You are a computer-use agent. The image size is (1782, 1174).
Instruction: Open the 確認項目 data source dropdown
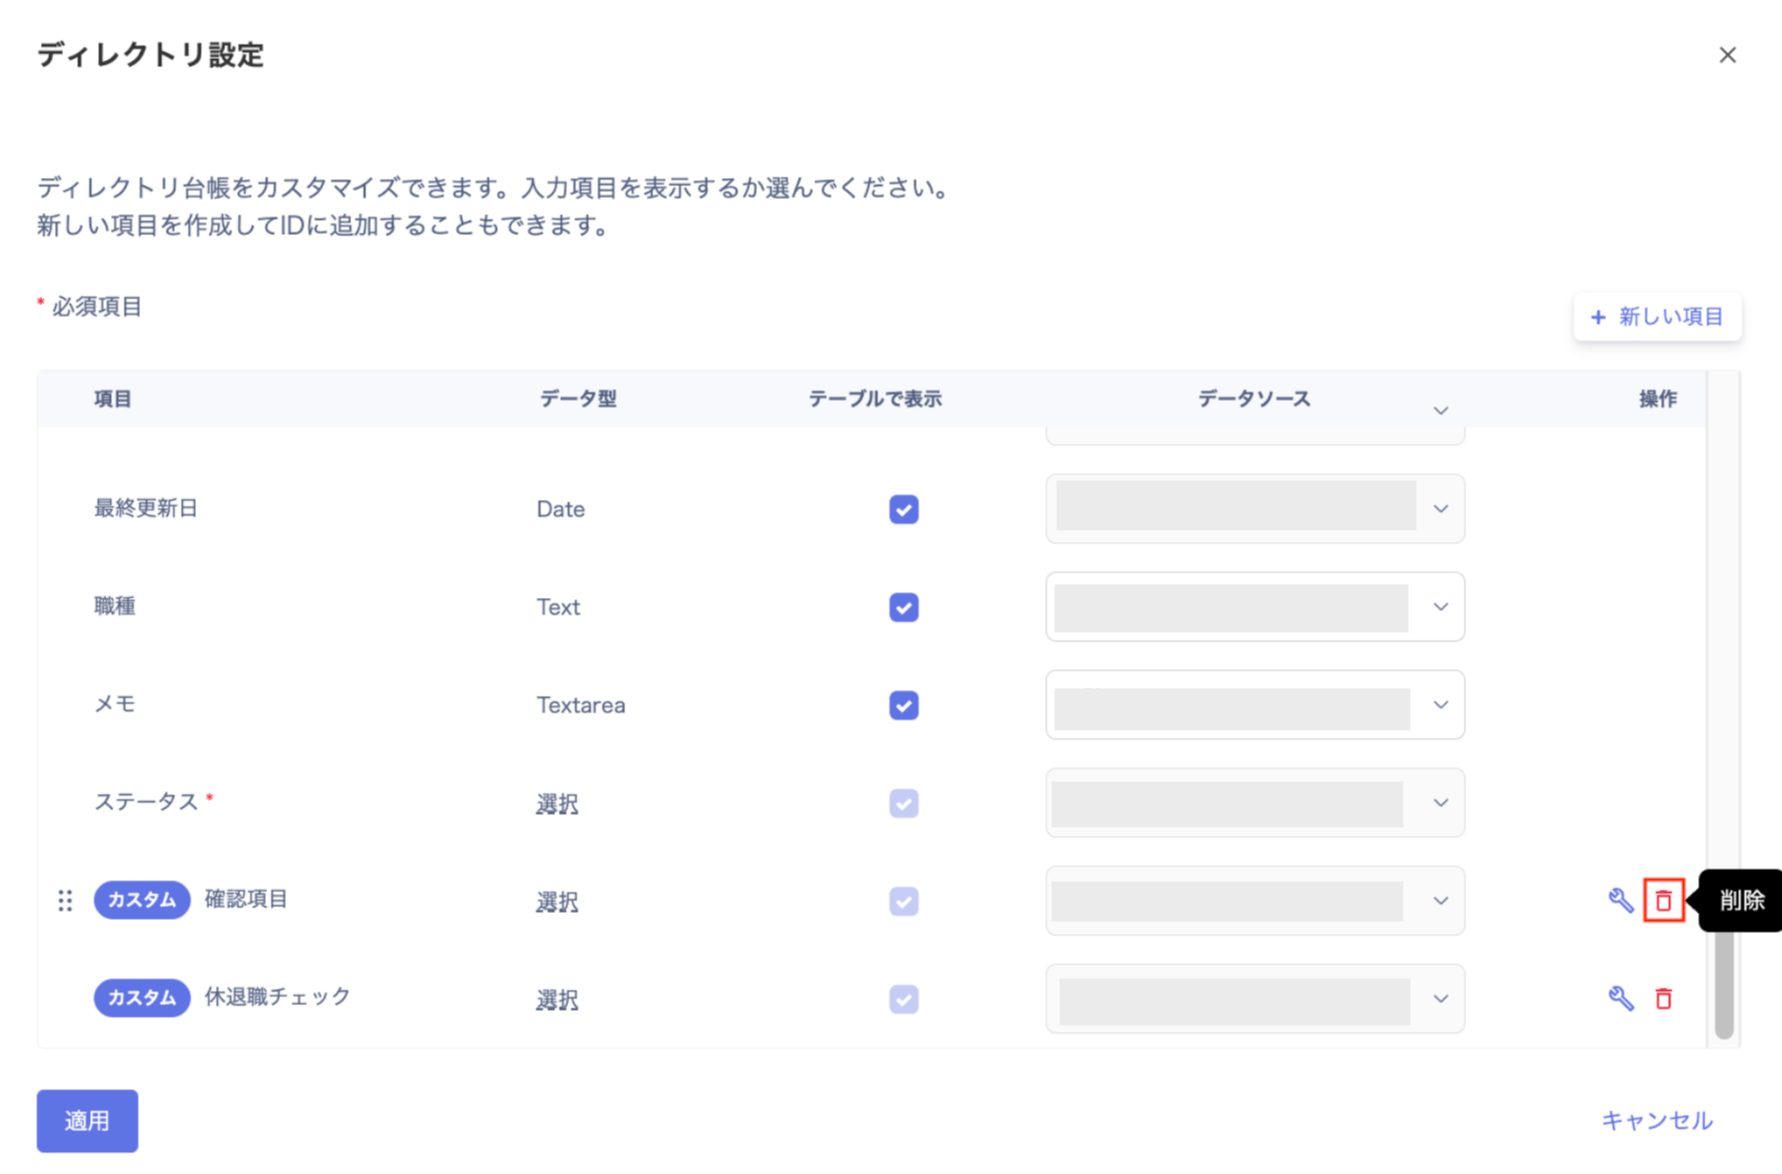1255,901
